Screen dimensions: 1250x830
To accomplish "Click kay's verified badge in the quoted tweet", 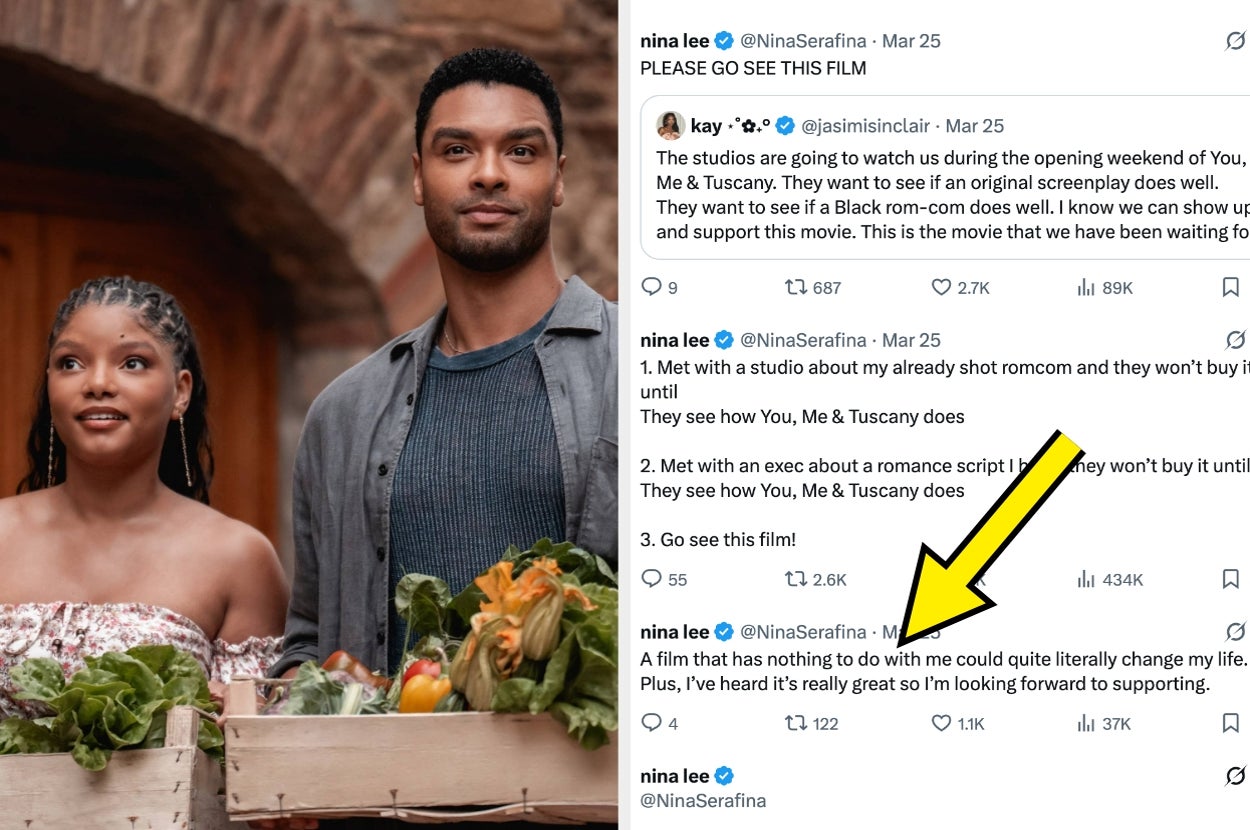I will 786,126.
